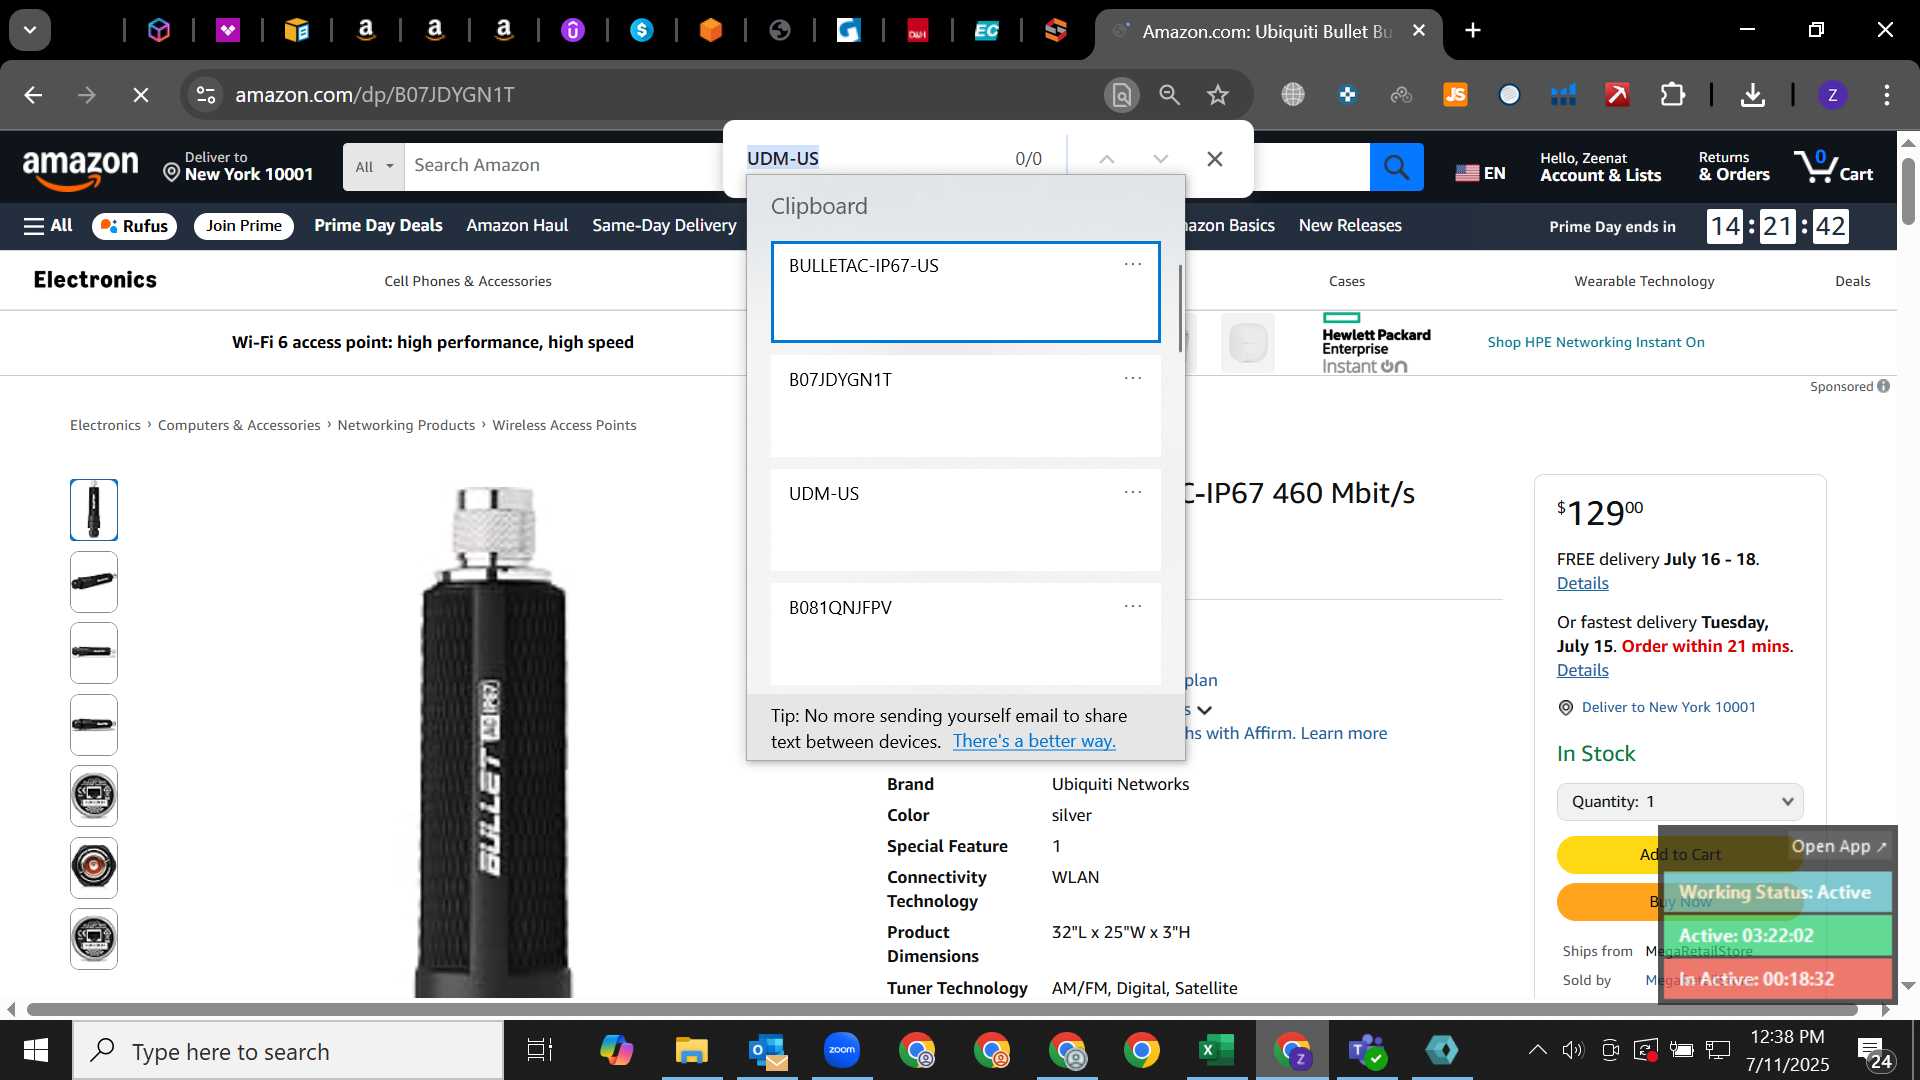Click the orange search magnifier button

pos(1396,166)
